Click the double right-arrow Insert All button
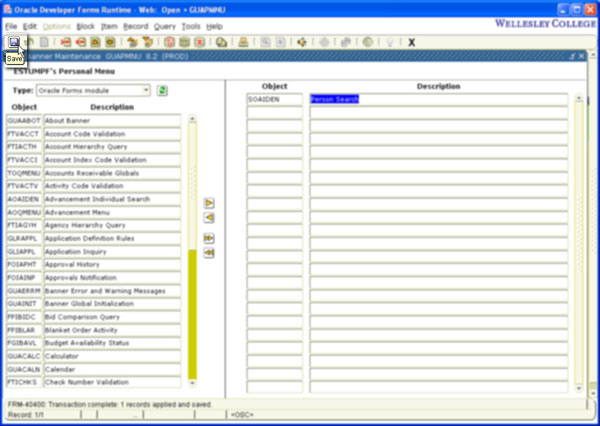This screenshot has width=600, height=426. (x=209, y=238)
